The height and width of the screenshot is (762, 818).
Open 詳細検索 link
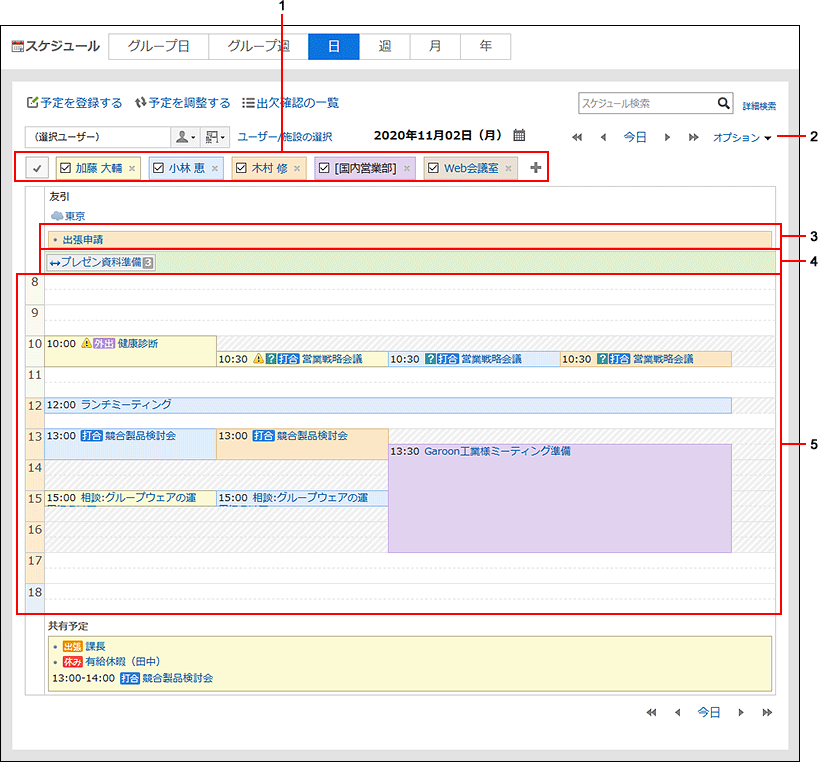point(759,106)
